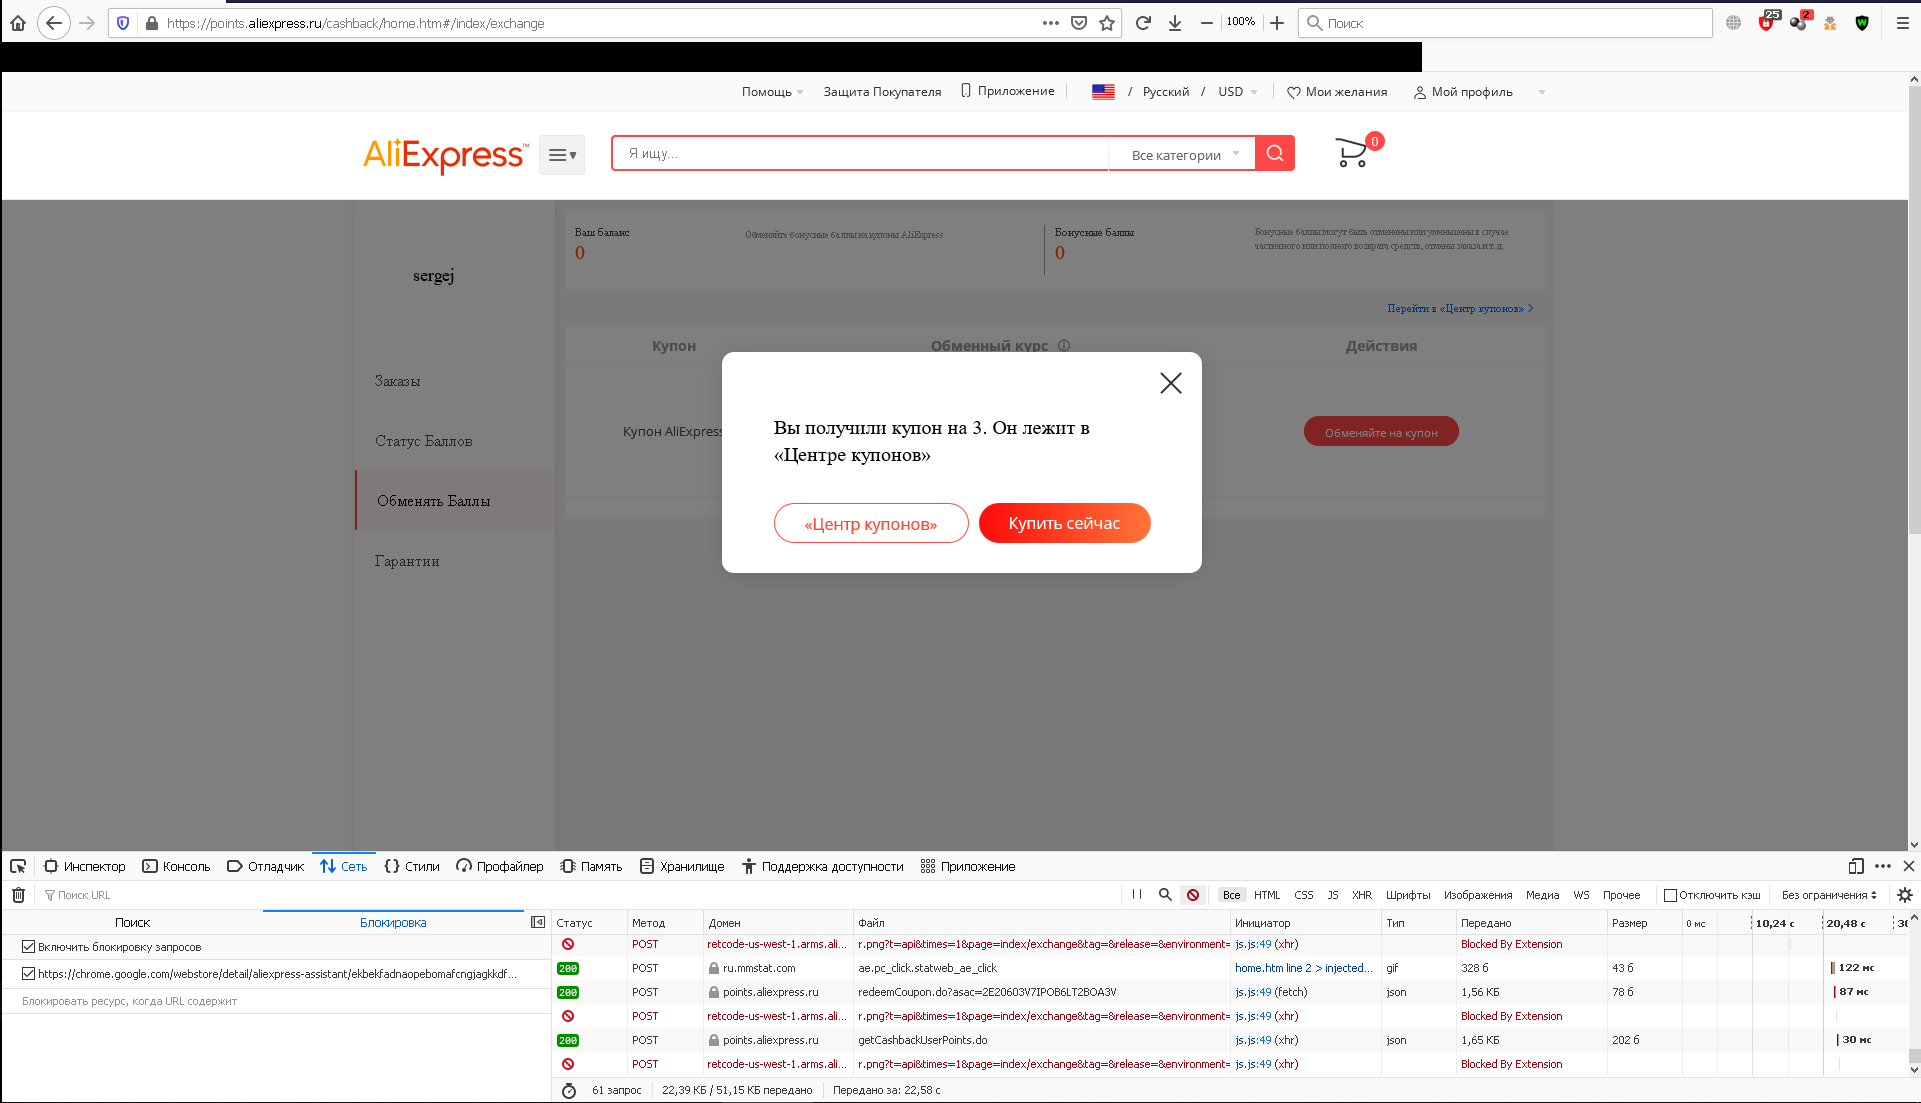Open the Защита Покупателя link

pos(882,92)
